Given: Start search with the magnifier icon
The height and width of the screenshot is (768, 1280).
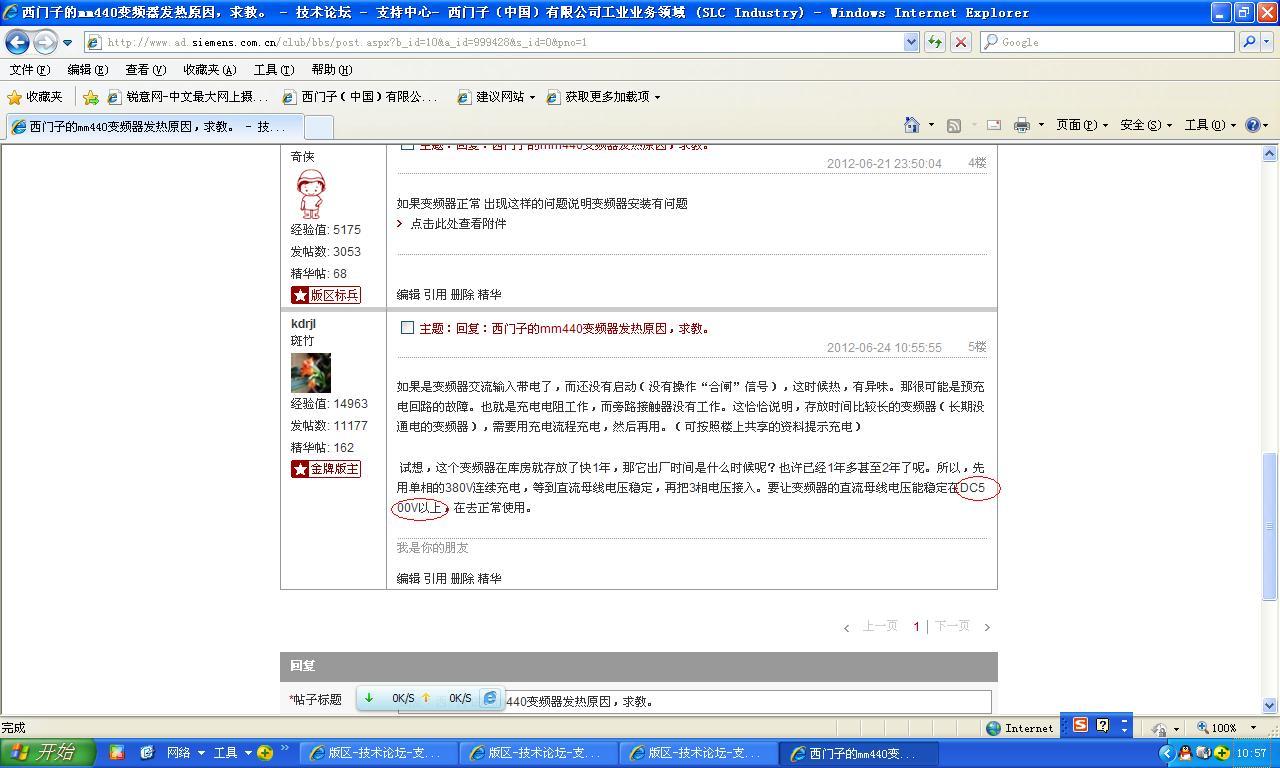Looking at the screenshot, I should pos(1248,42).
